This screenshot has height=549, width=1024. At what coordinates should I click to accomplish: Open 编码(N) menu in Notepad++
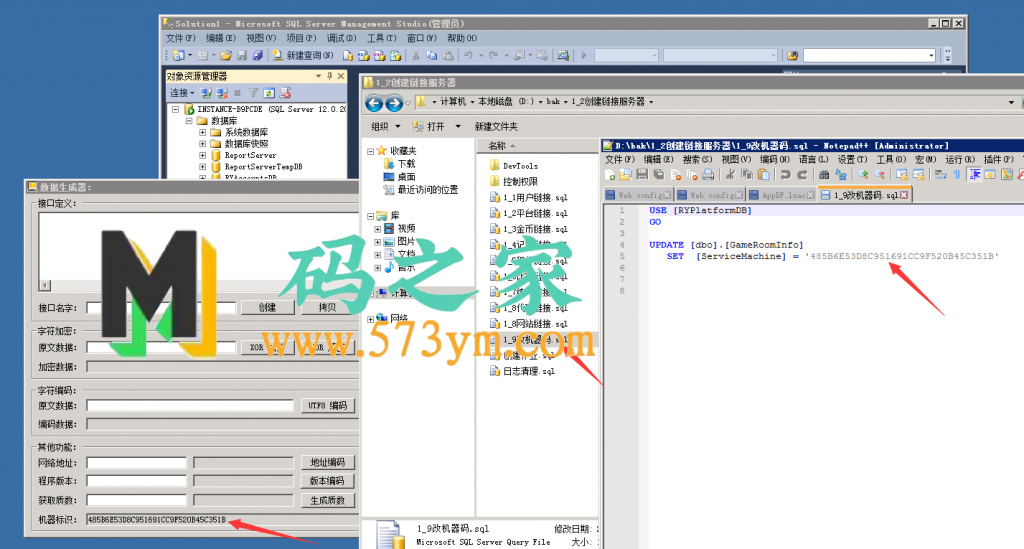[x=775, y=159]
